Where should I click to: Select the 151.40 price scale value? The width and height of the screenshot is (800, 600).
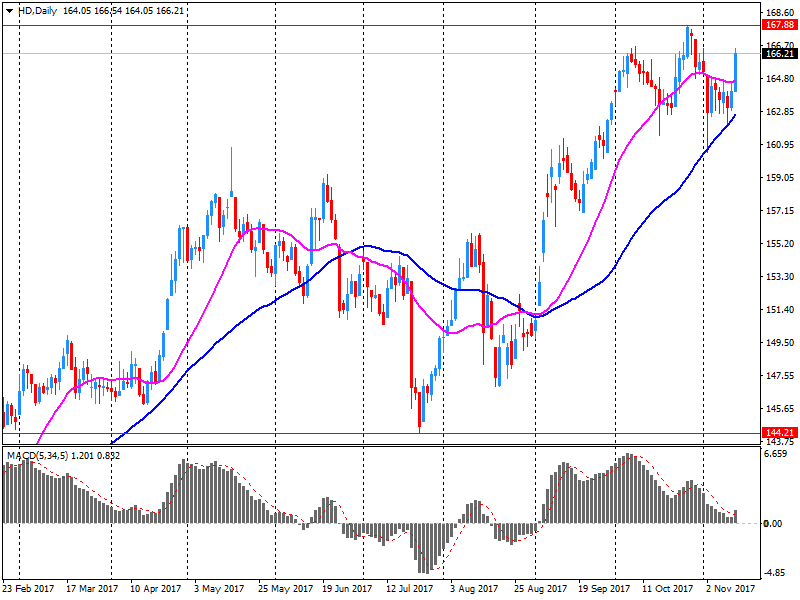pos(780,310)
